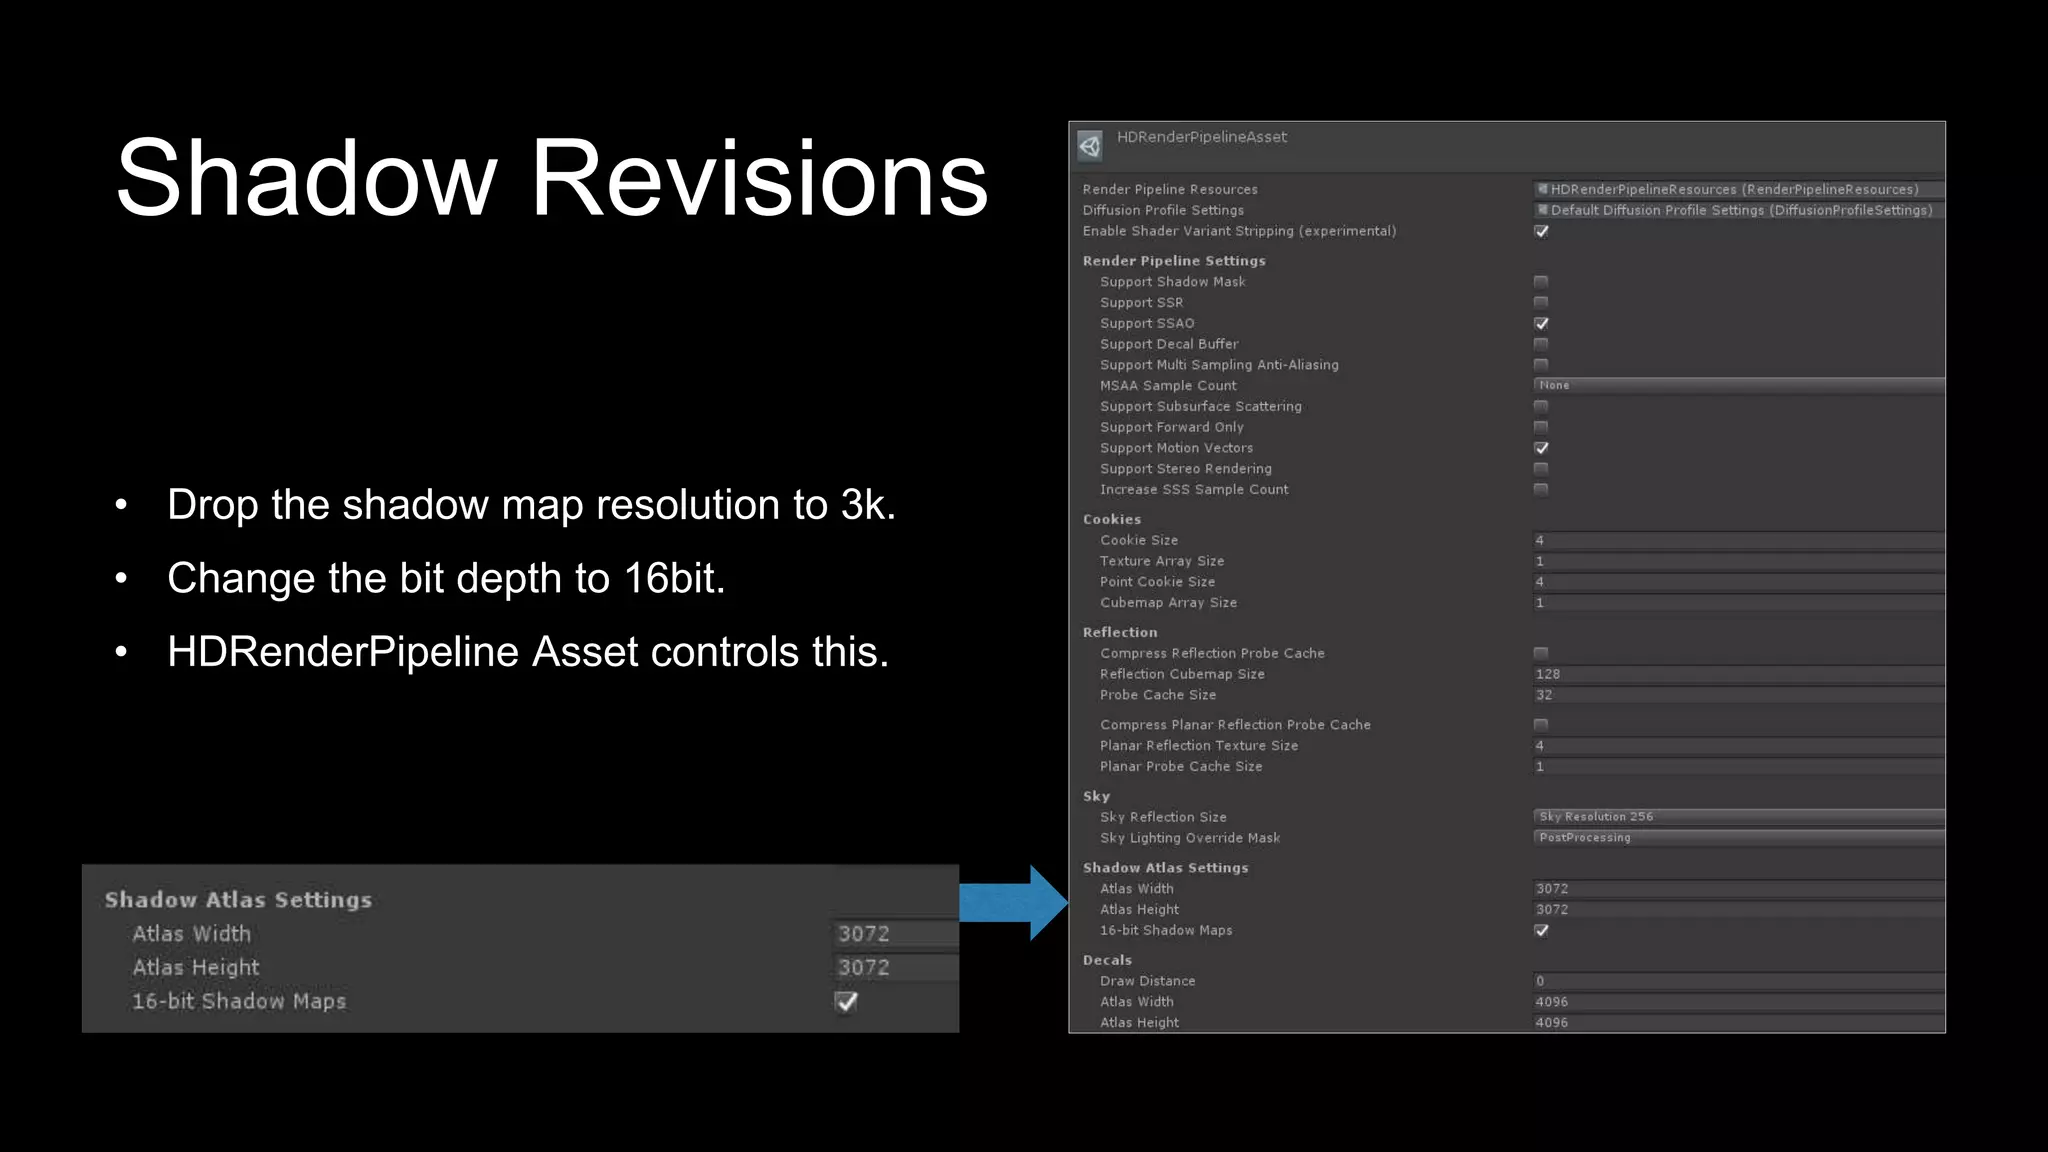The image size is (2048, 1152).
Task: Enable Support Shadow Mask checkbox
Action: [x=1541, y=282]
